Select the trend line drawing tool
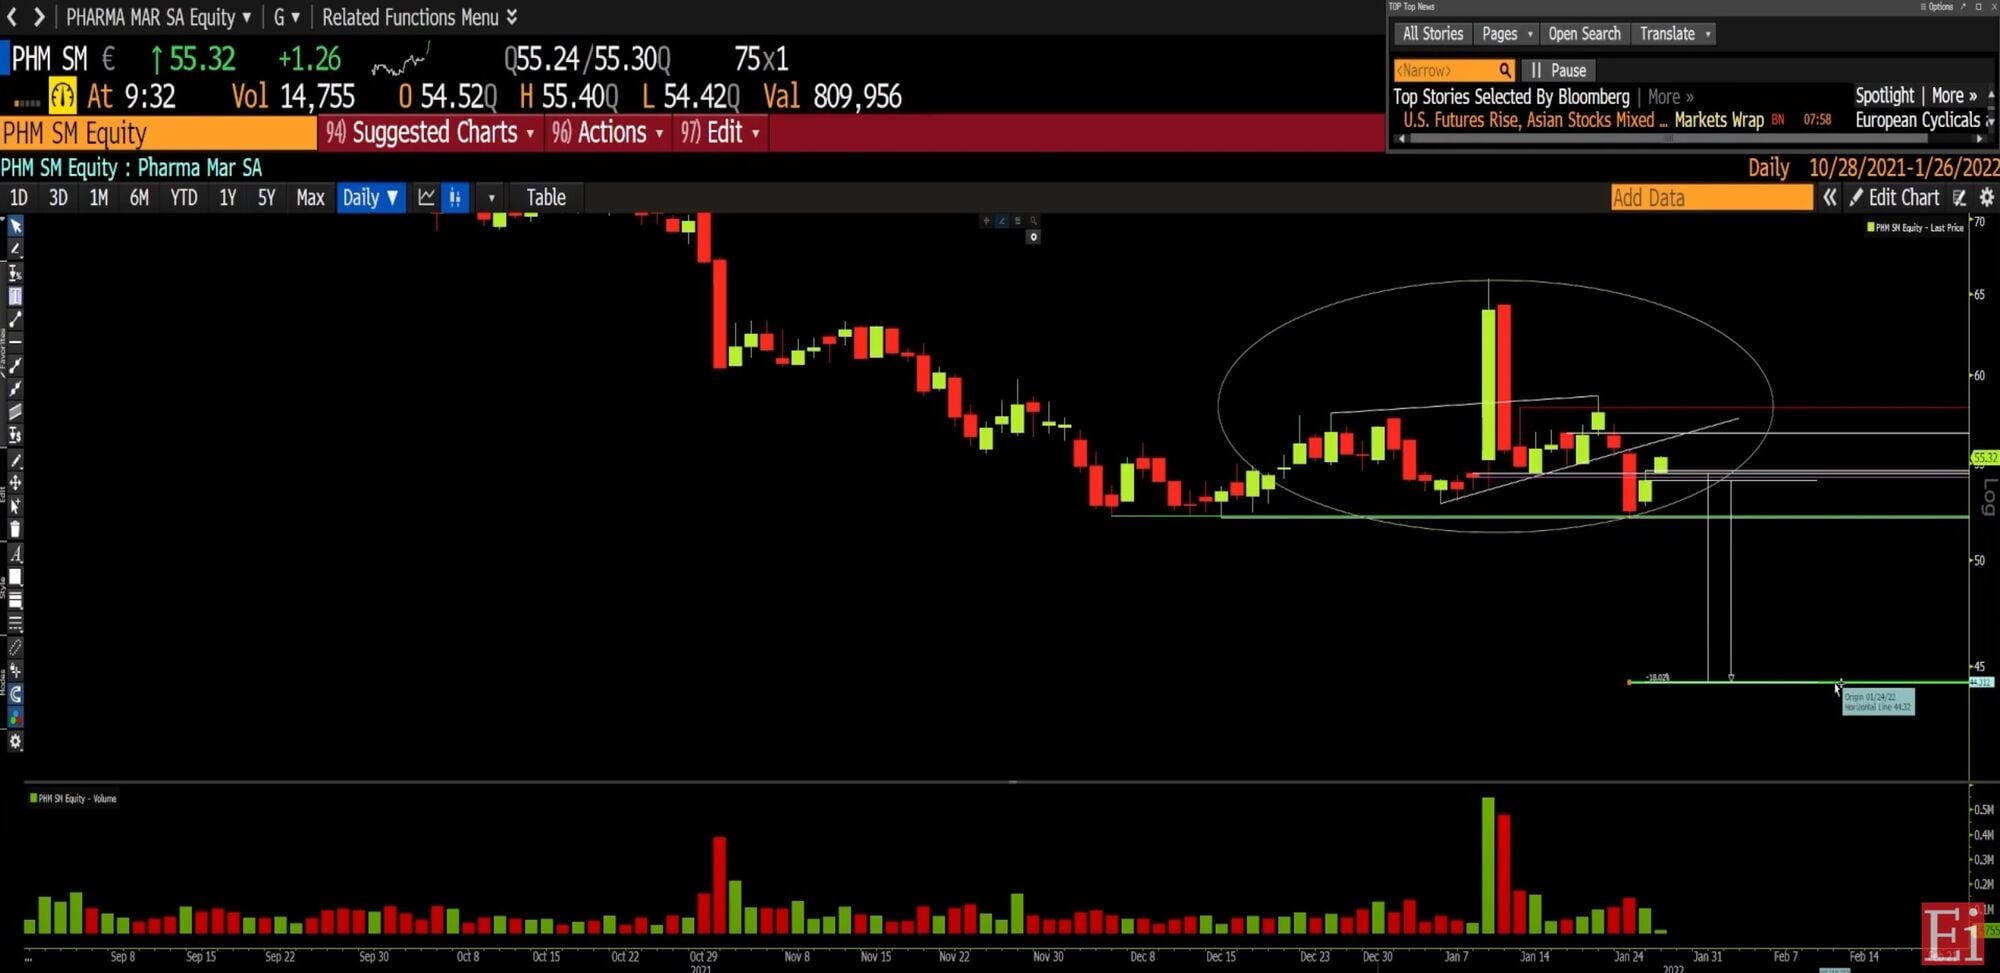Image resolution: width=2000 pixels, height=973 pixels. tap(16, 319)
